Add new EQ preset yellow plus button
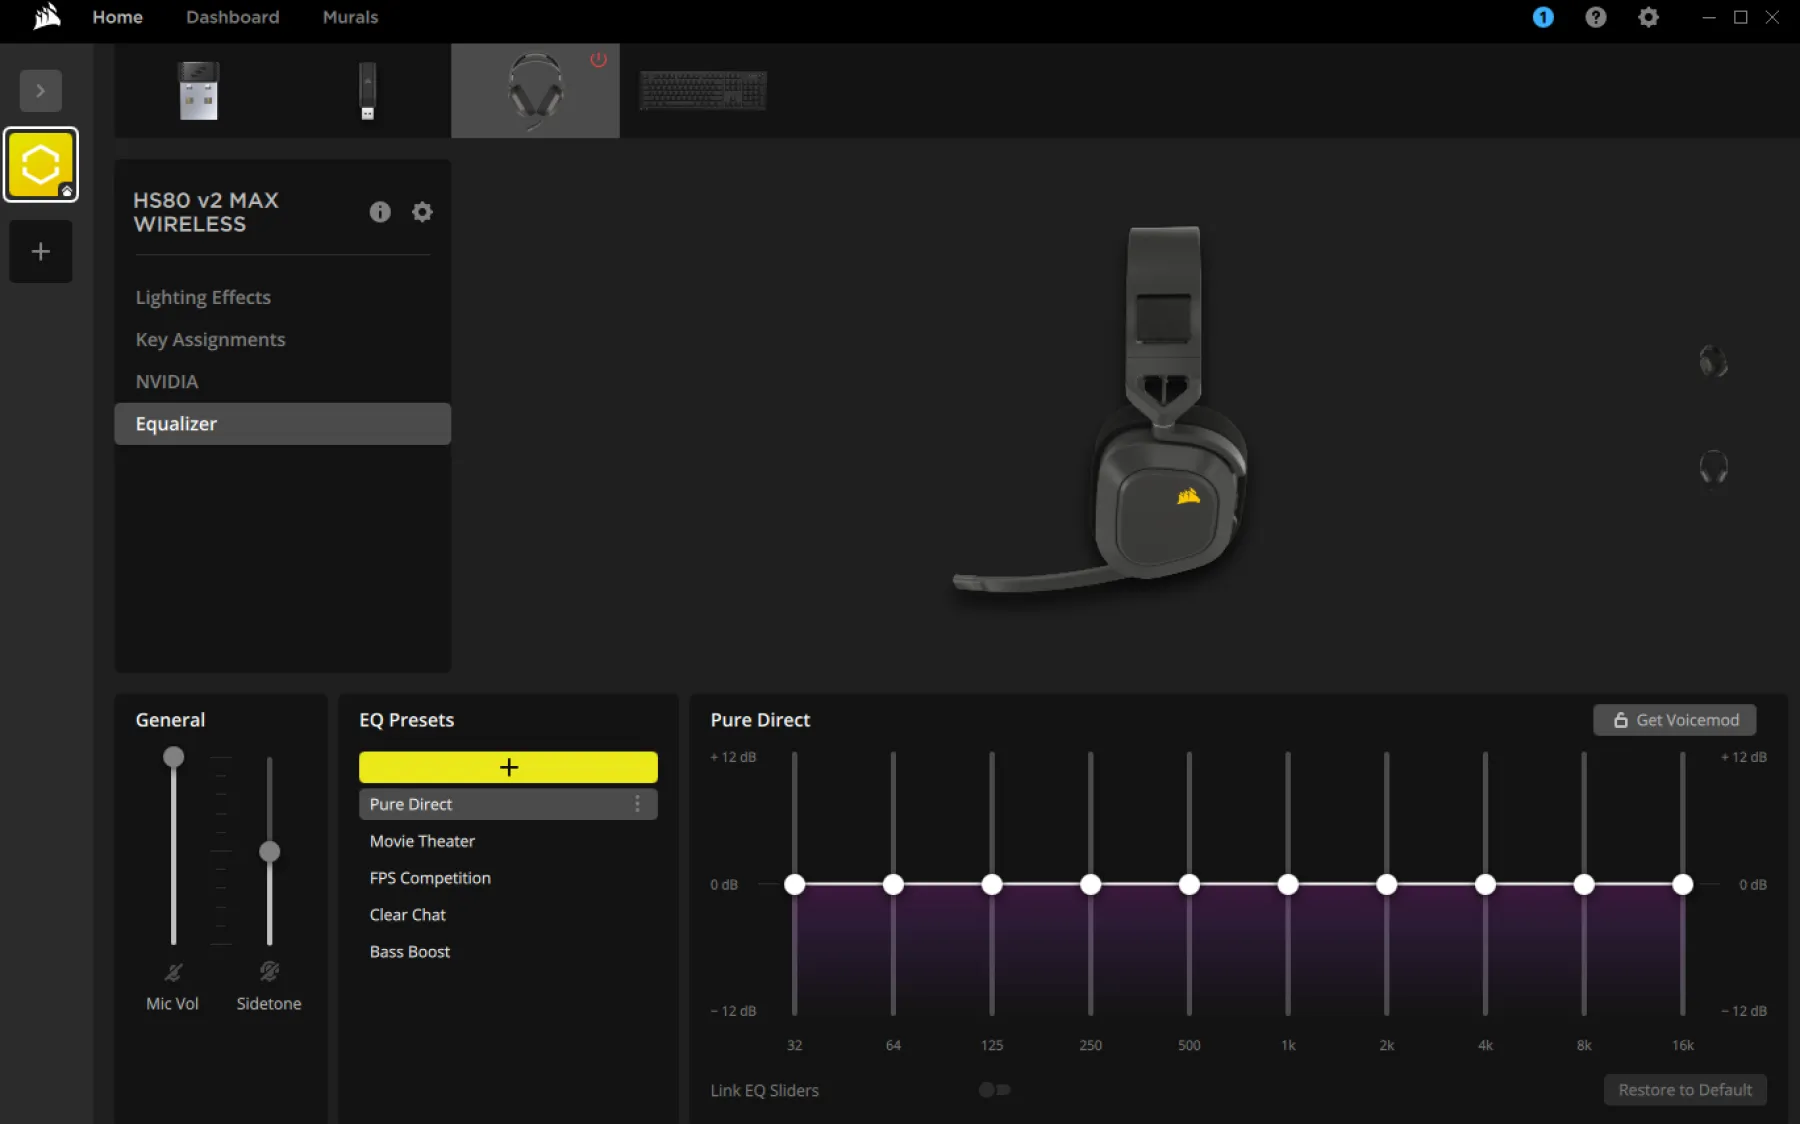Viewport: 1800px width, 1124px height. click(508, 767)
